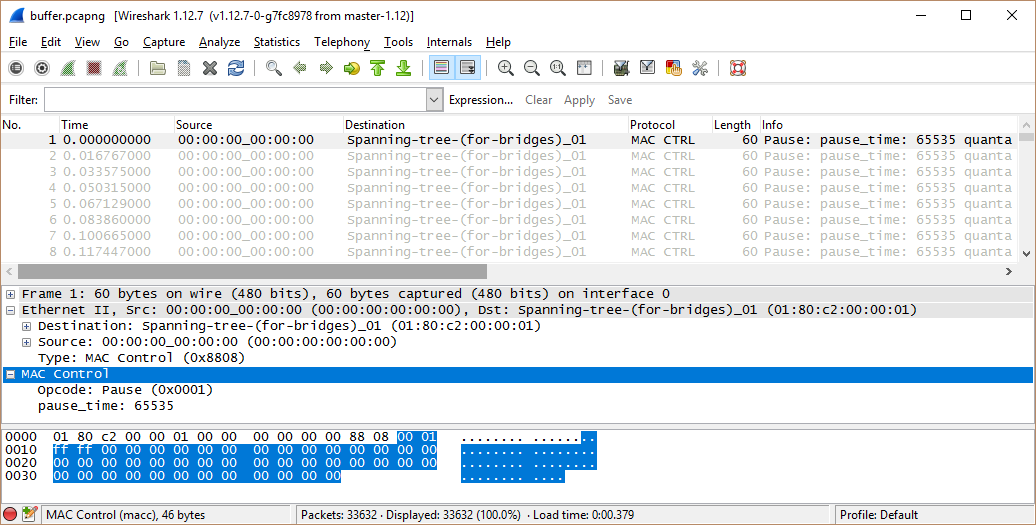Open the Analyze menu
The image size is (1036, 525).
pos(219,42)
